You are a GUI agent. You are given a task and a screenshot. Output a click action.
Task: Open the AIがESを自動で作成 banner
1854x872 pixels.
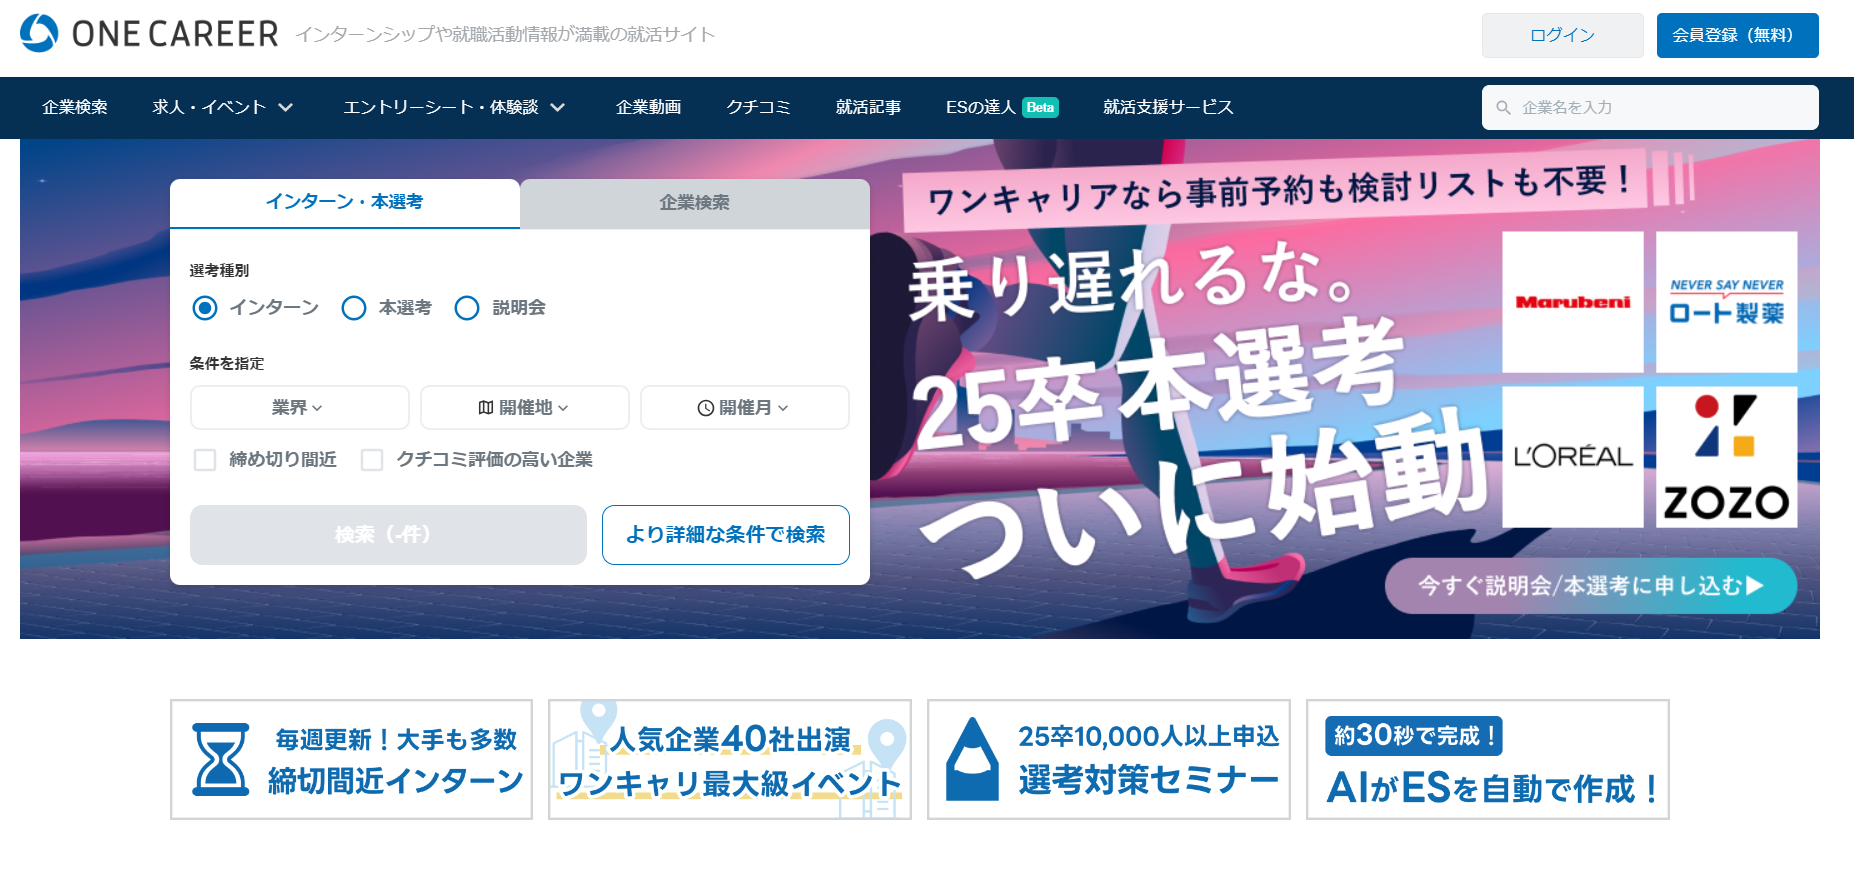tap(1488, 760)
